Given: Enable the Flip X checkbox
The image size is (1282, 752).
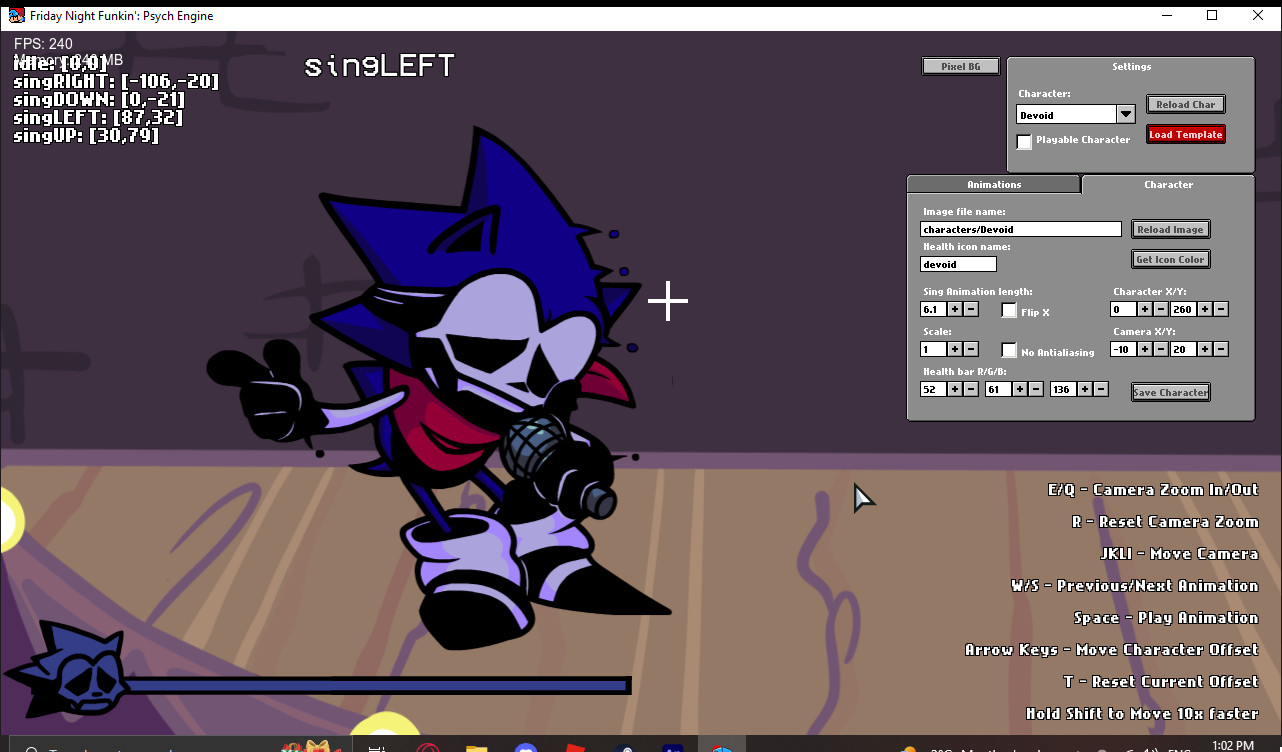Looking at the screenshot, I should 1009,311.
